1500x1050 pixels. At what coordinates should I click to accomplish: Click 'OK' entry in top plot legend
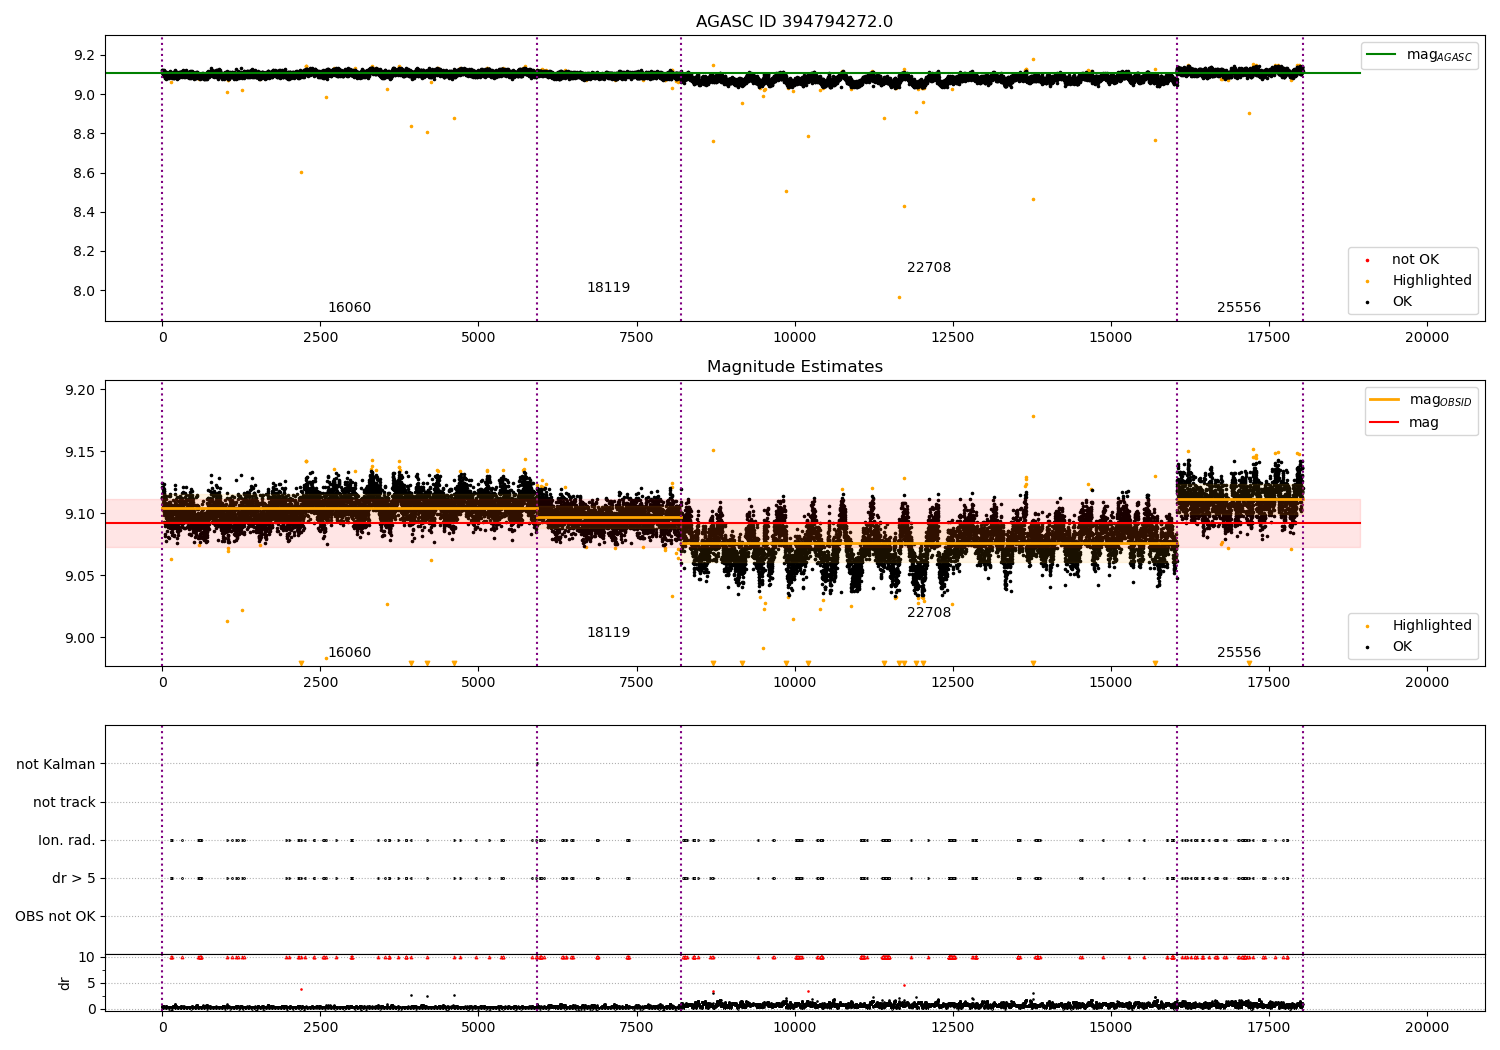pyautogui.click(x=1402, y=302)
